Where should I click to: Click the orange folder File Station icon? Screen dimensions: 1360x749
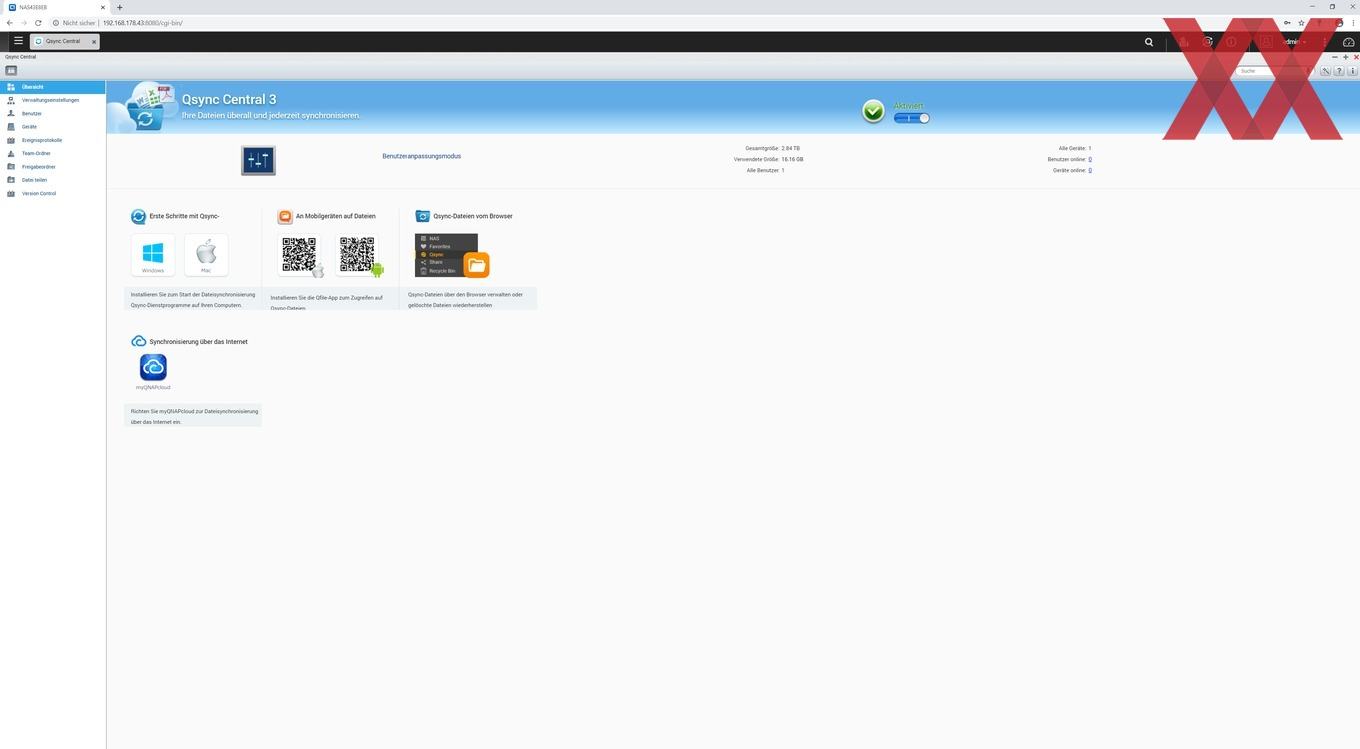tap(477, 265)
